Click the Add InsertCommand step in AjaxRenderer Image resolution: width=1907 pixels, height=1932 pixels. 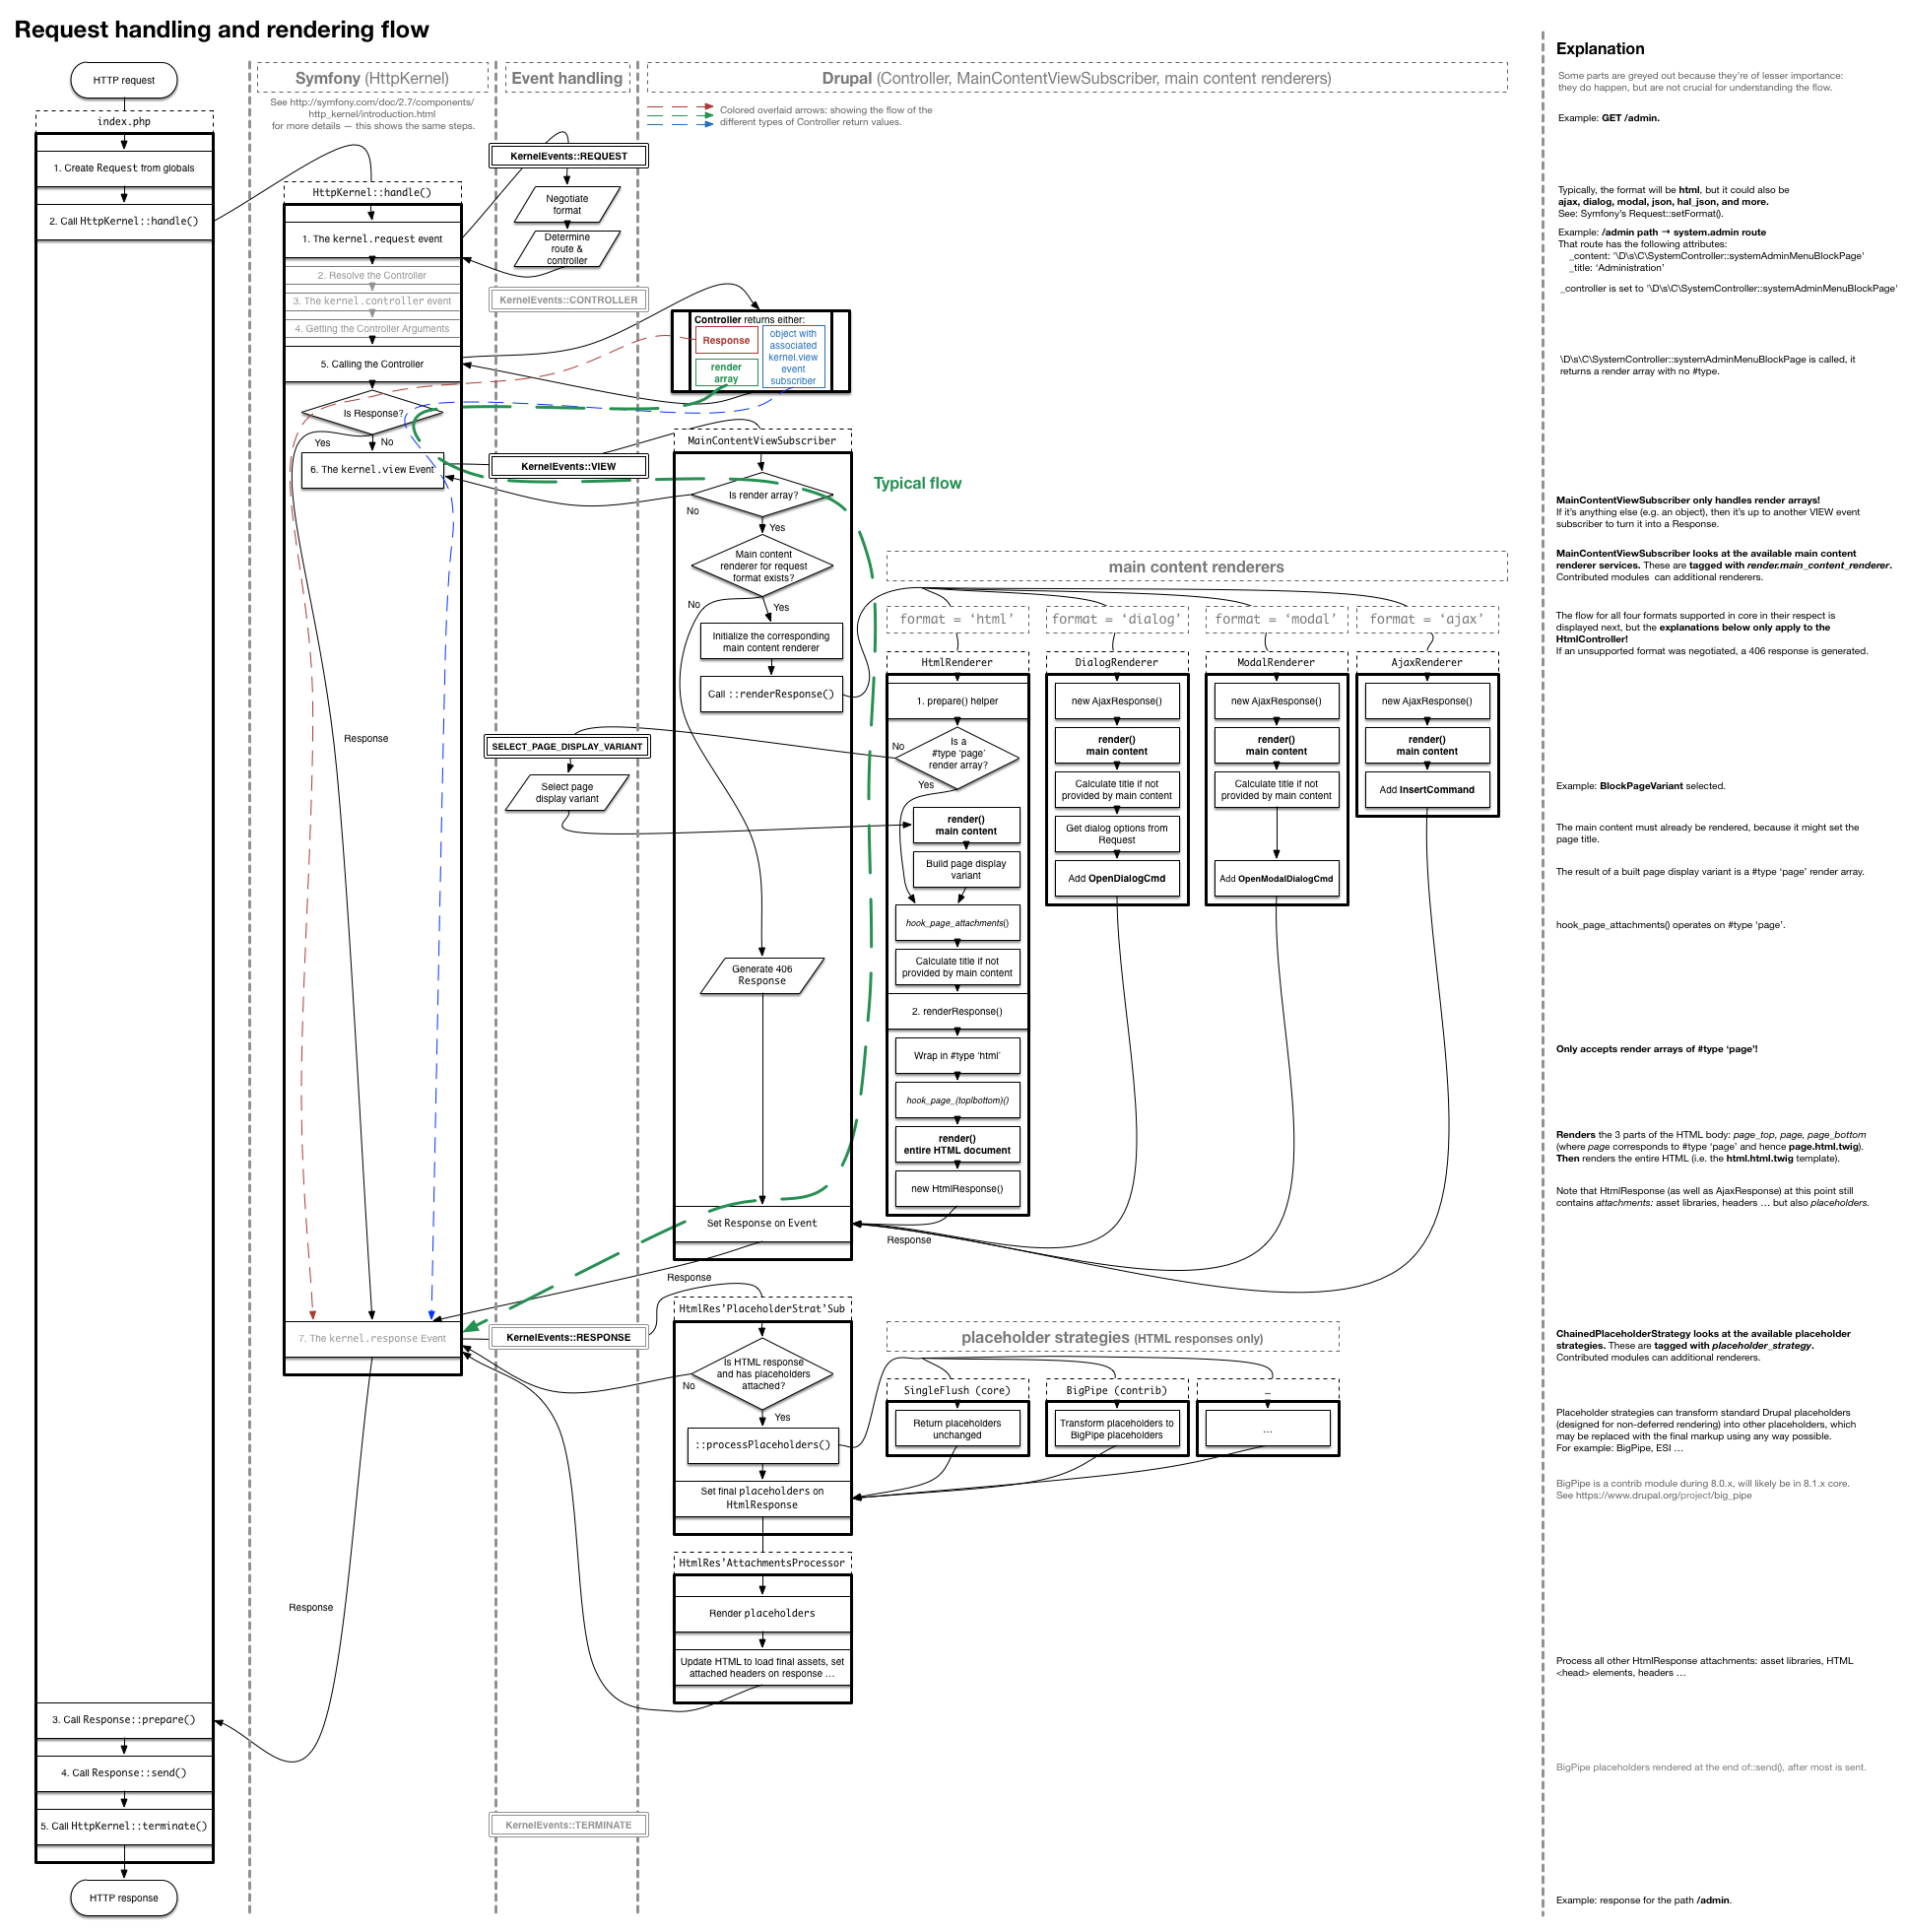(x=1426, y=789)
